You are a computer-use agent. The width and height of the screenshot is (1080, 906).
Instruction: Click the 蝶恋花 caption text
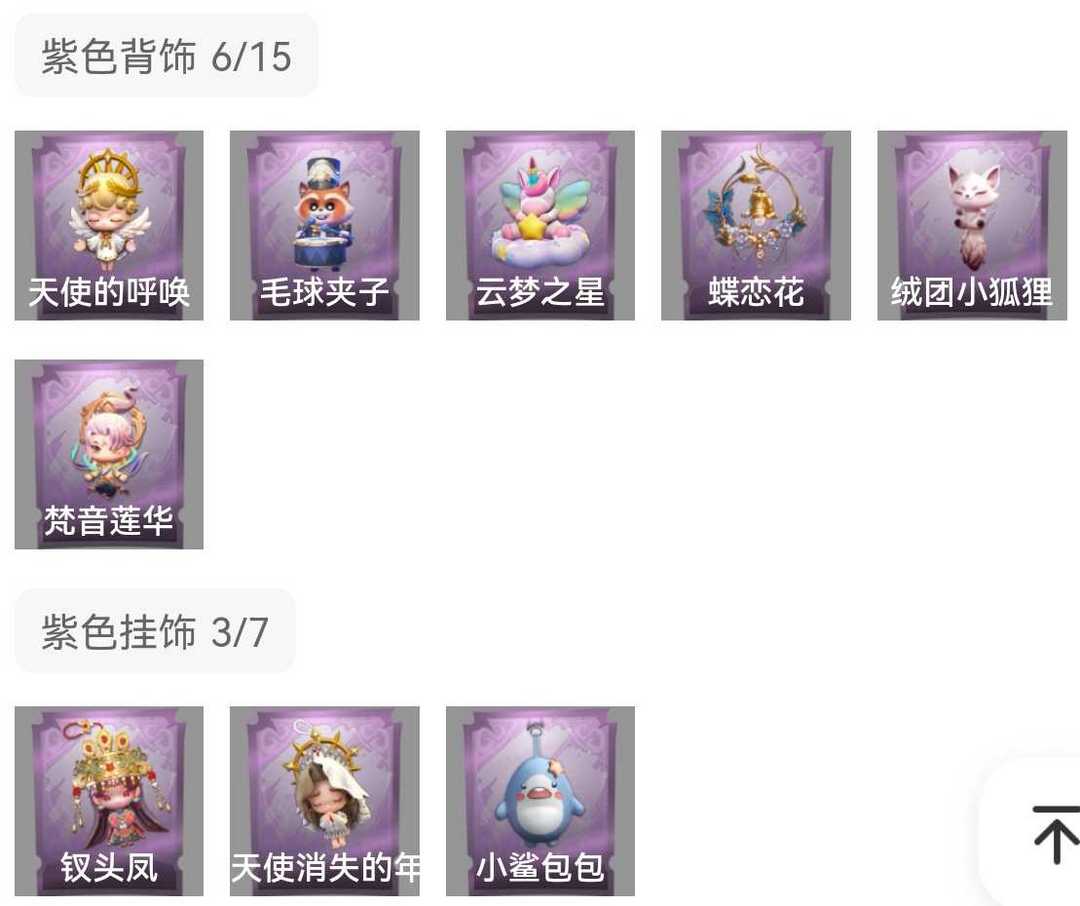[756, 291]
